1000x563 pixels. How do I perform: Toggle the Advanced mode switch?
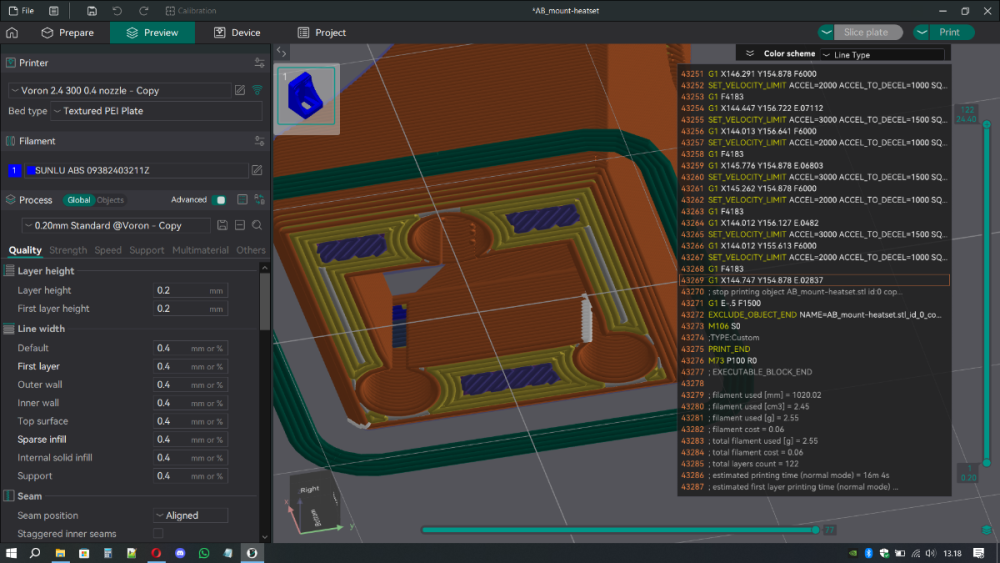(219, 200)
